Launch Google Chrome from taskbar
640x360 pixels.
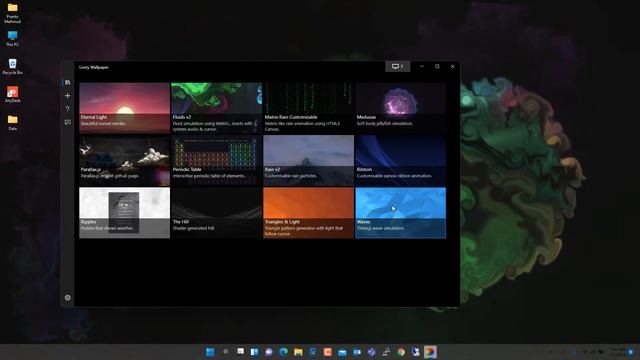(401, 352)
